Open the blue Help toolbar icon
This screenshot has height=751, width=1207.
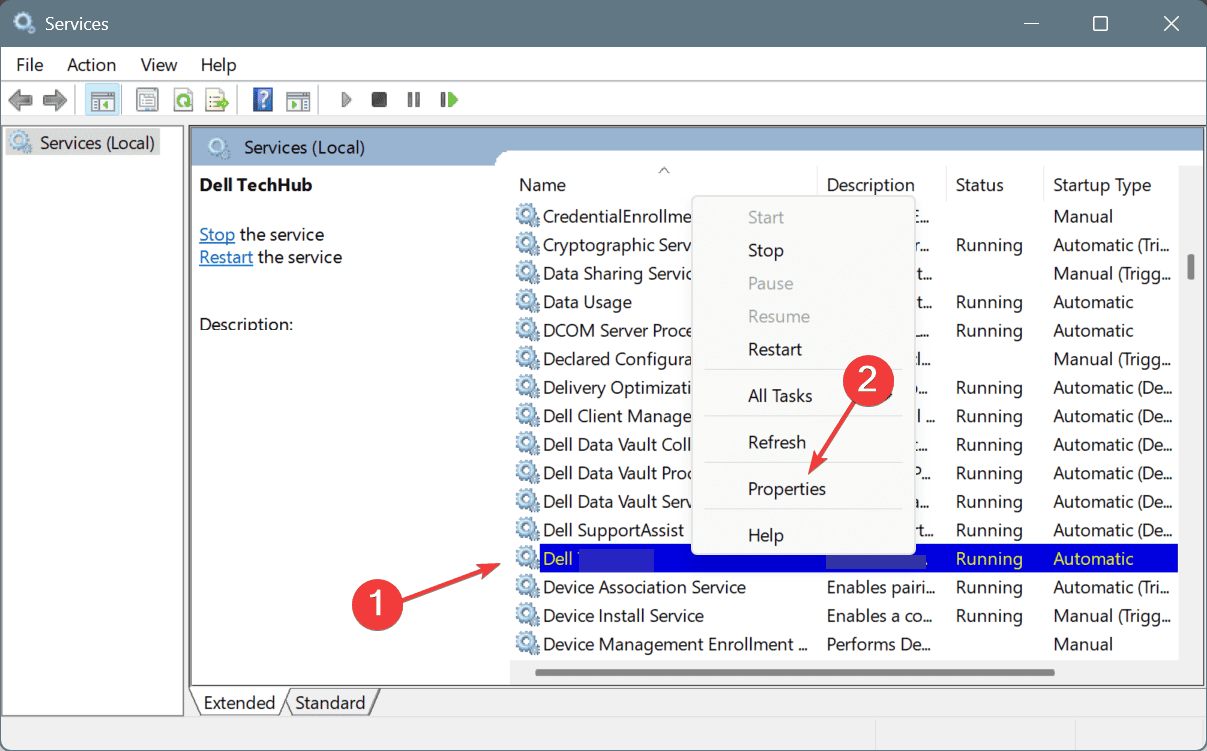point(263,100)
